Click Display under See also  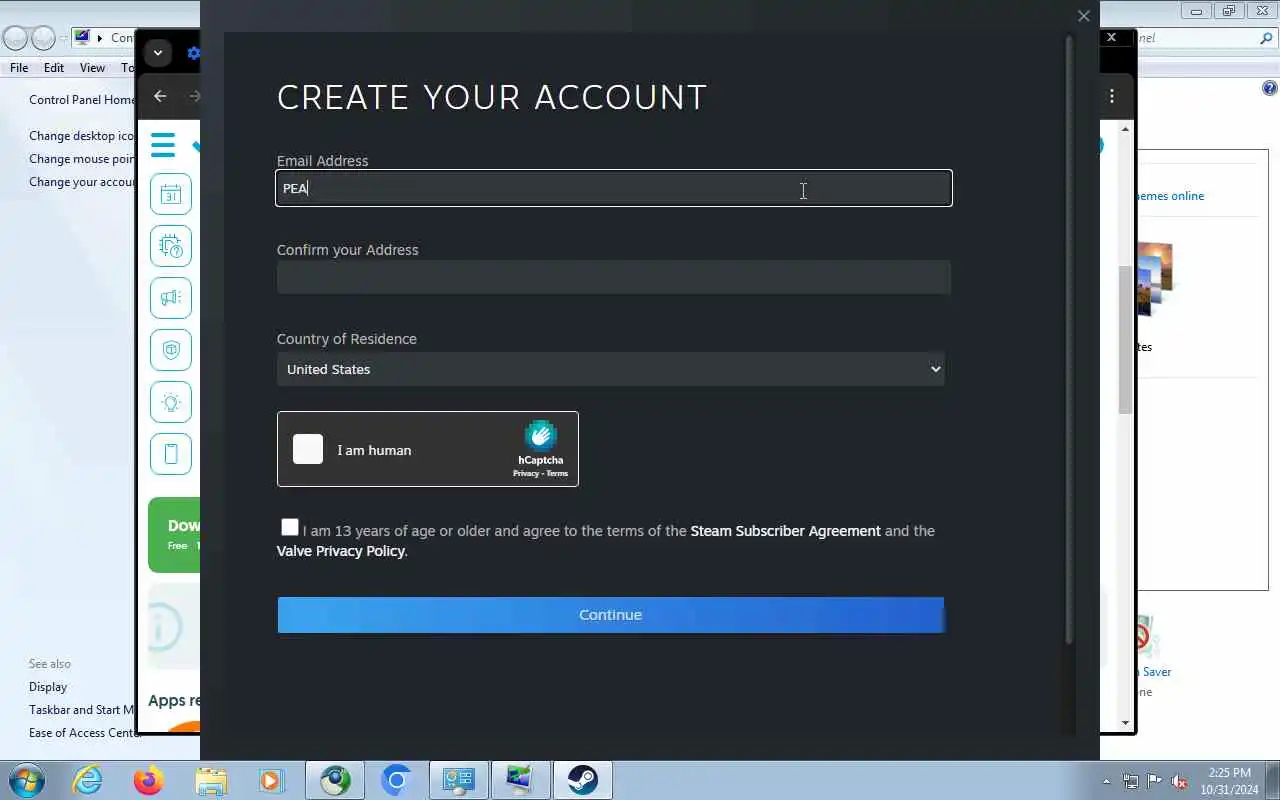[x=48, y=687]
